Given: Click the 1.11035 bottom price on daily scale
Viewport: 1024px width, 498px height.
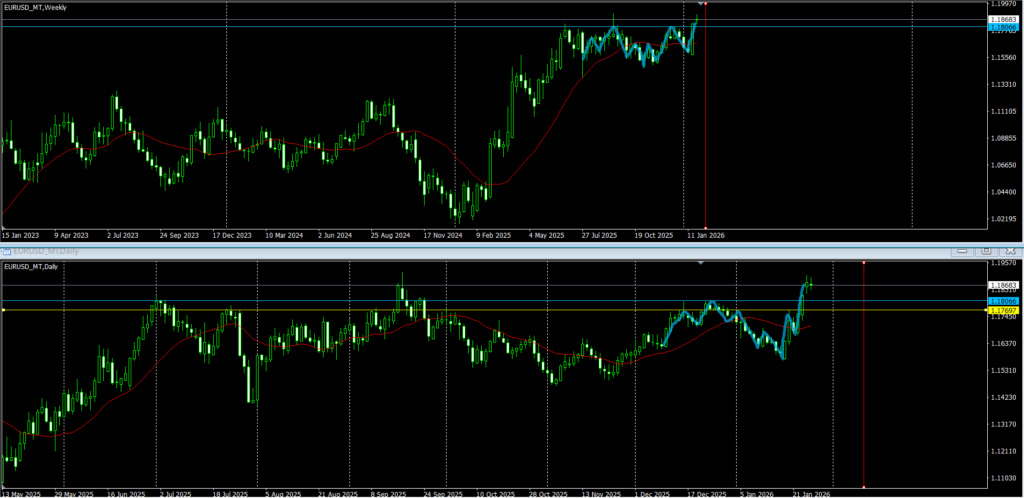Looking at the screenshot, I should (x=1003, y=480).
